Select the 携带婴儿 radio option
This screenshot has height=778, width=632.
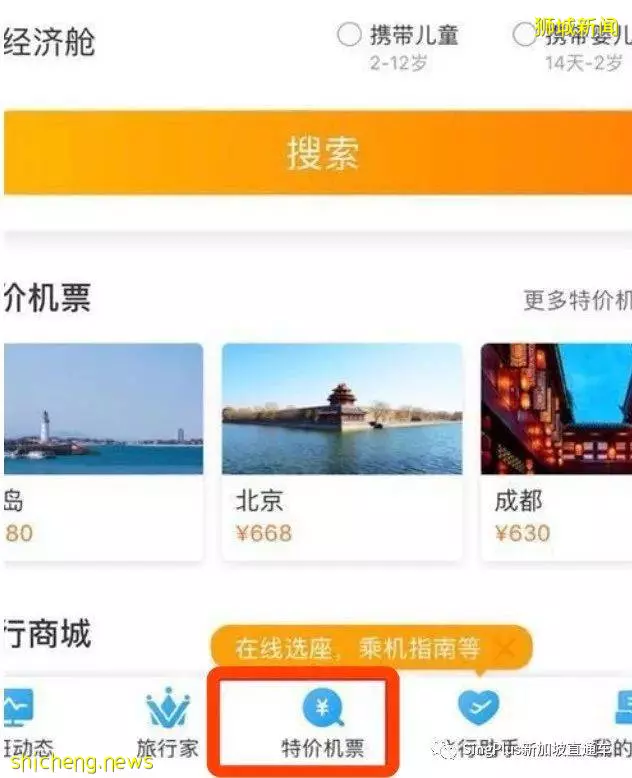click(524, 35)
